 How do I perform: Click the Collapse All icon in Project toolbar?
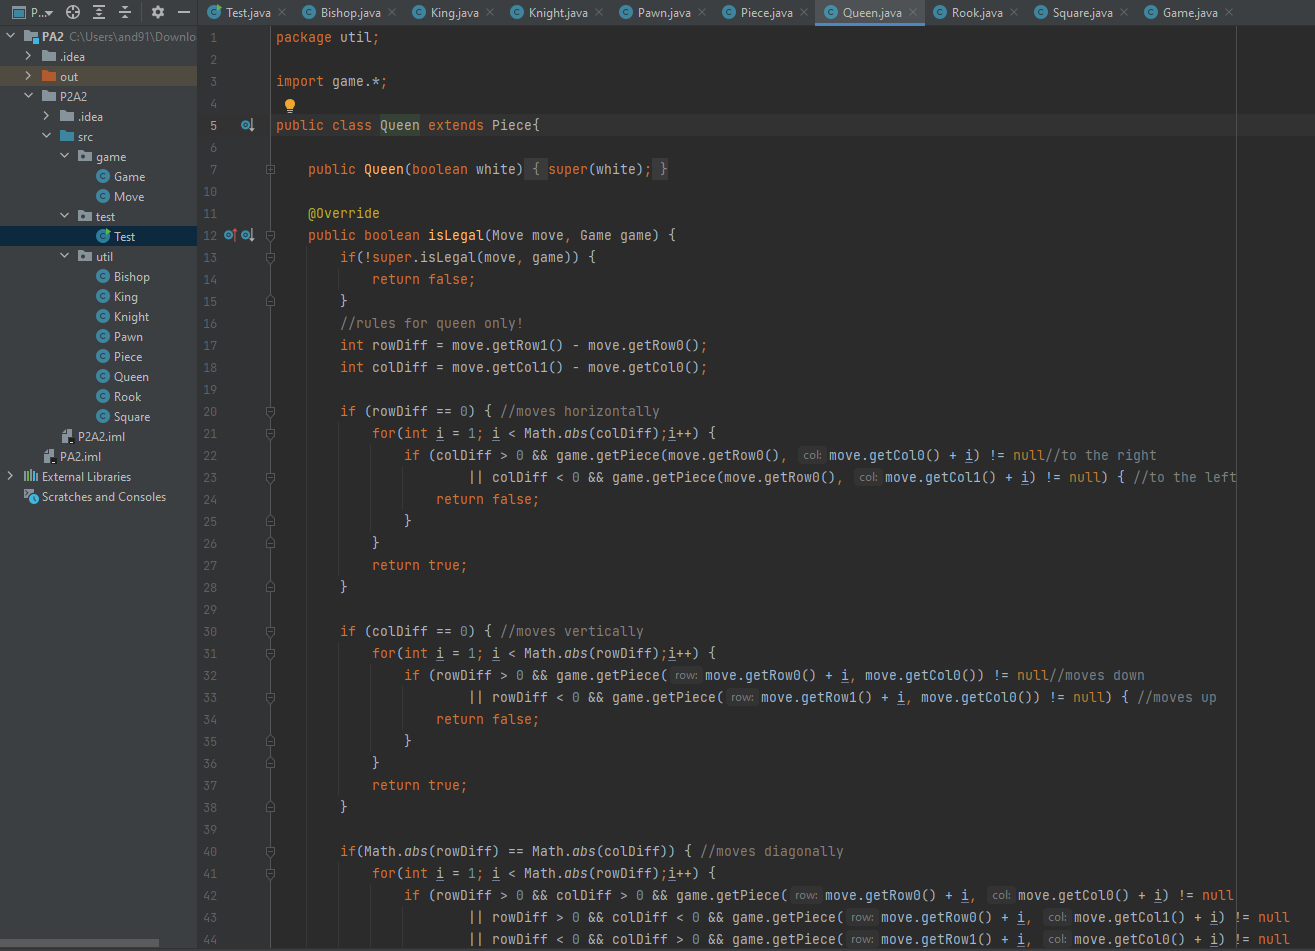coord(124,10)
